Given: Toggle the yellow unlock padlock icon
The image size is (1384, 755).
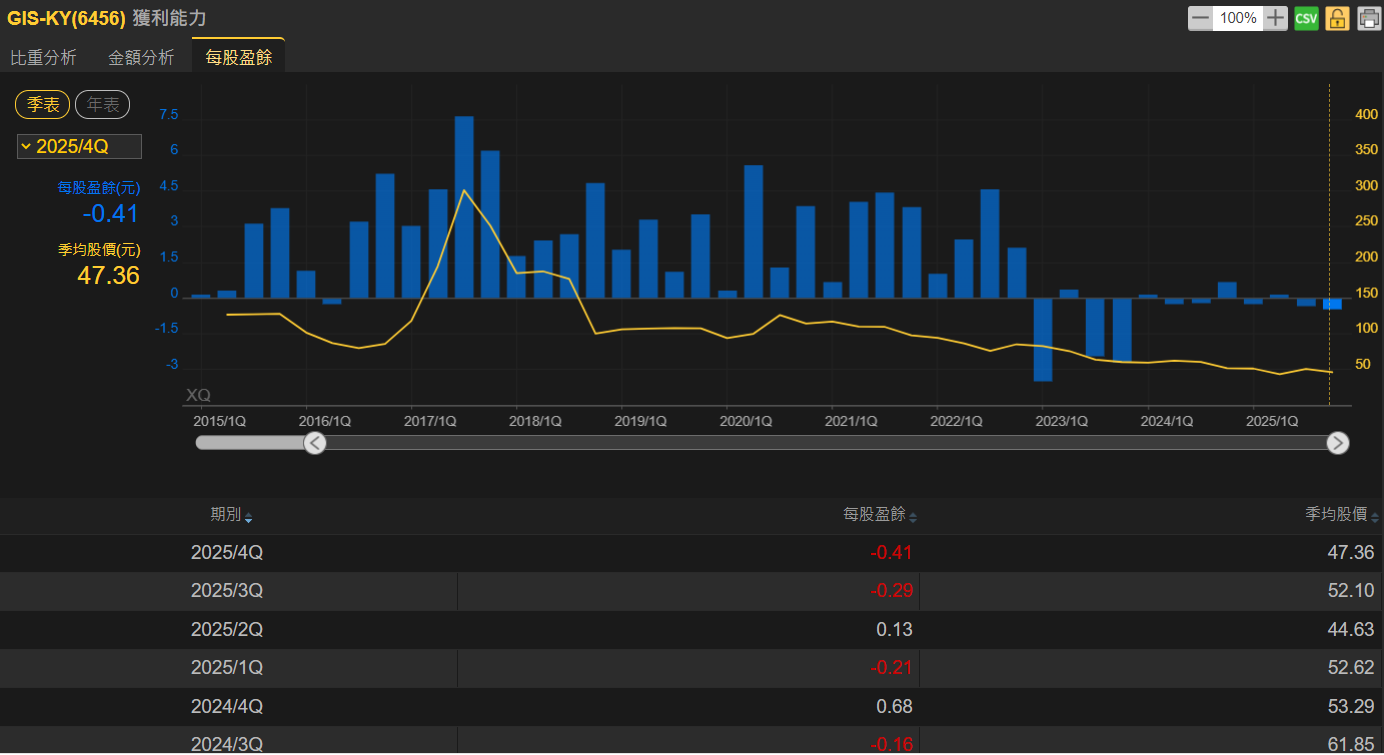Looking at the screenshot, I should (x=1337, y=18).
